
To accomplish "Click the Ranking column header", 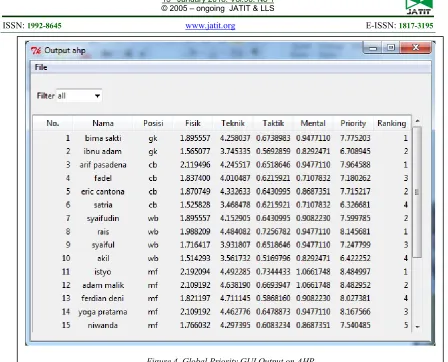I will pyautogui.click(x=392, y=123).
